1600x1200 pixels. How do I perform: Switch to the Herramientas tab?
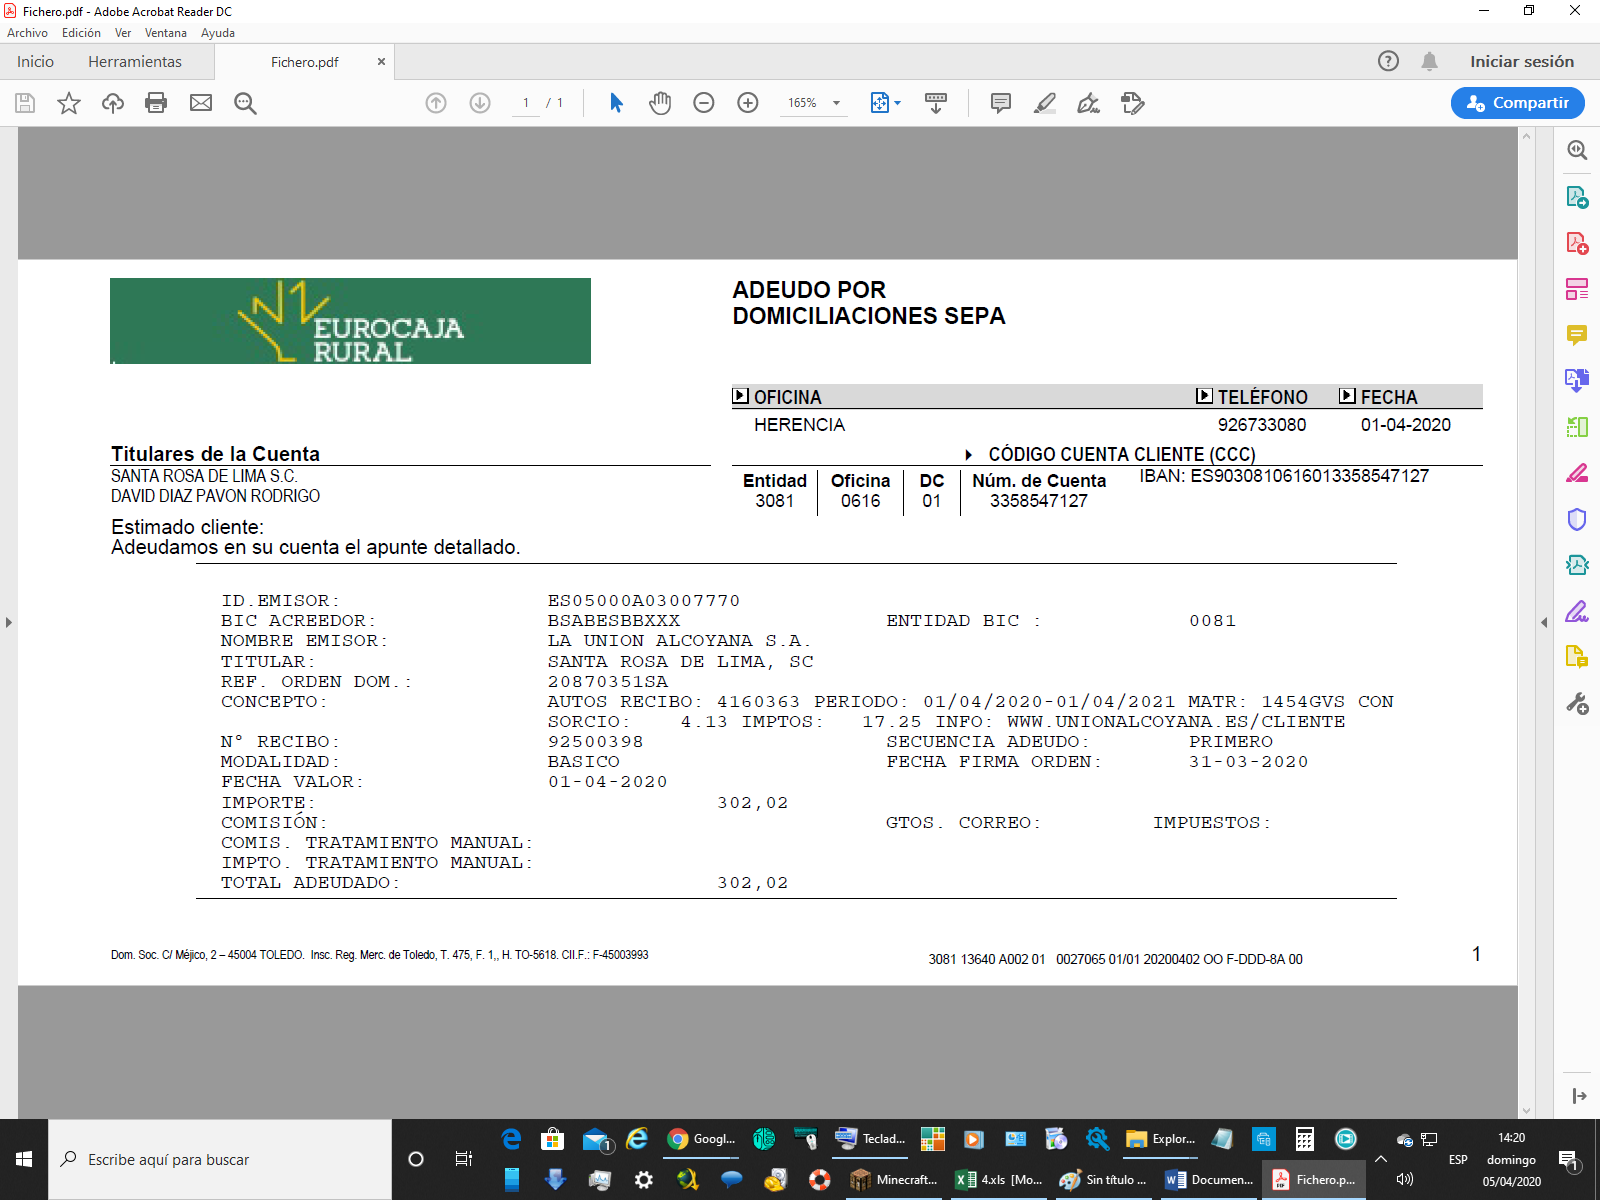135,62
